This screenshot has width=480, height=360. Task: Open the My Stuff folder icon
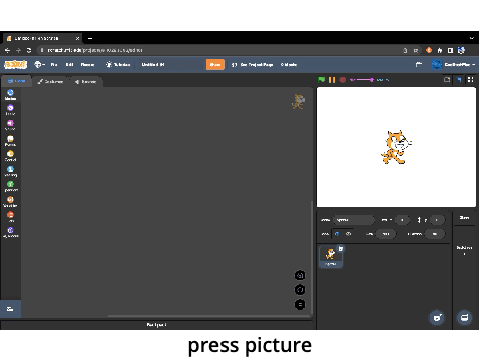point(419,64)
